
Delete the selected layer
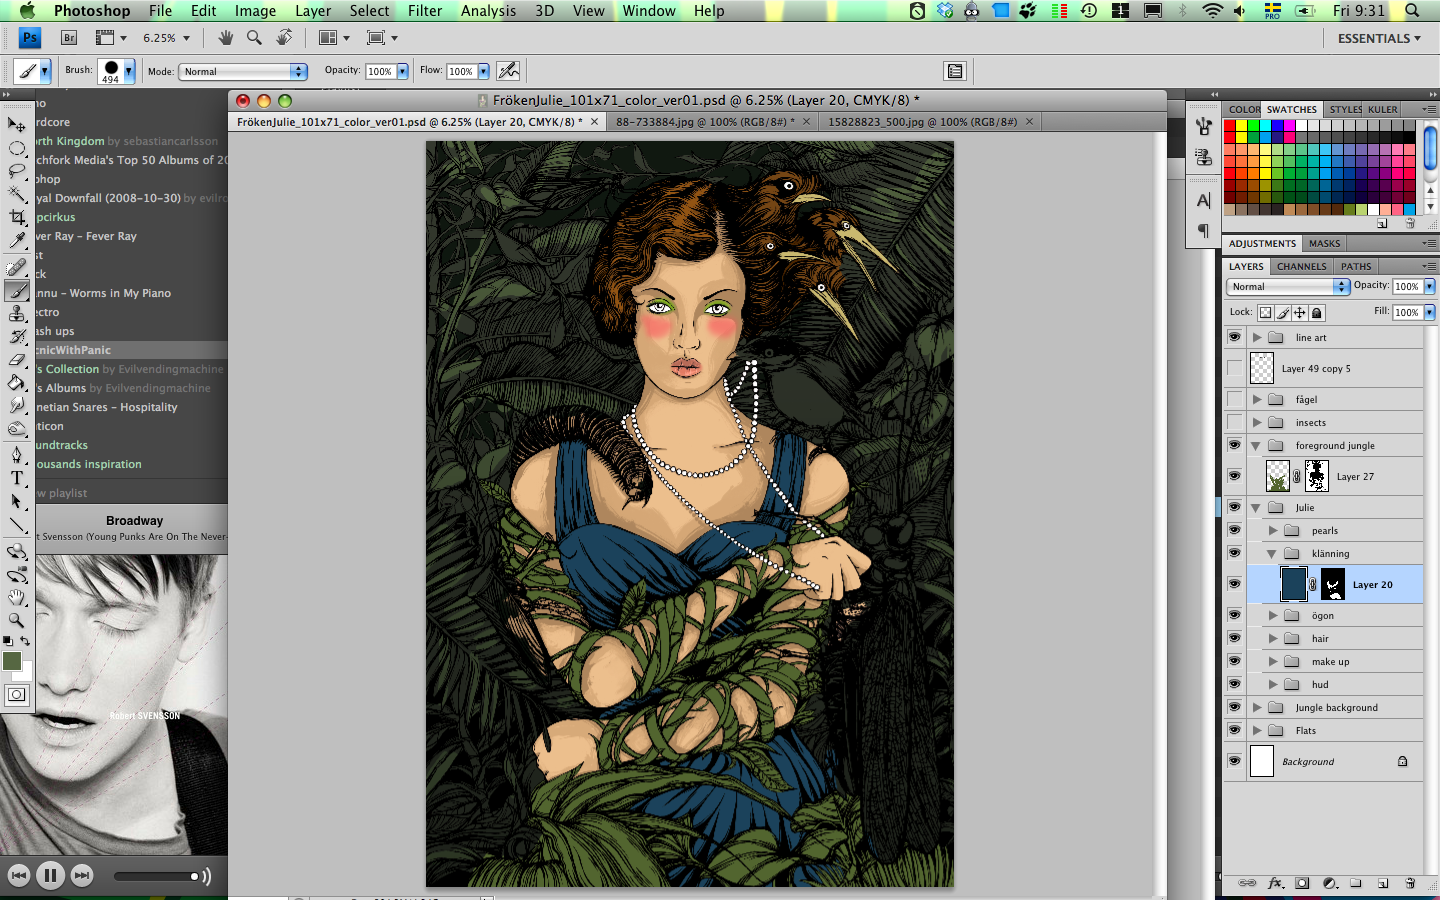(x=1410, y=883)
